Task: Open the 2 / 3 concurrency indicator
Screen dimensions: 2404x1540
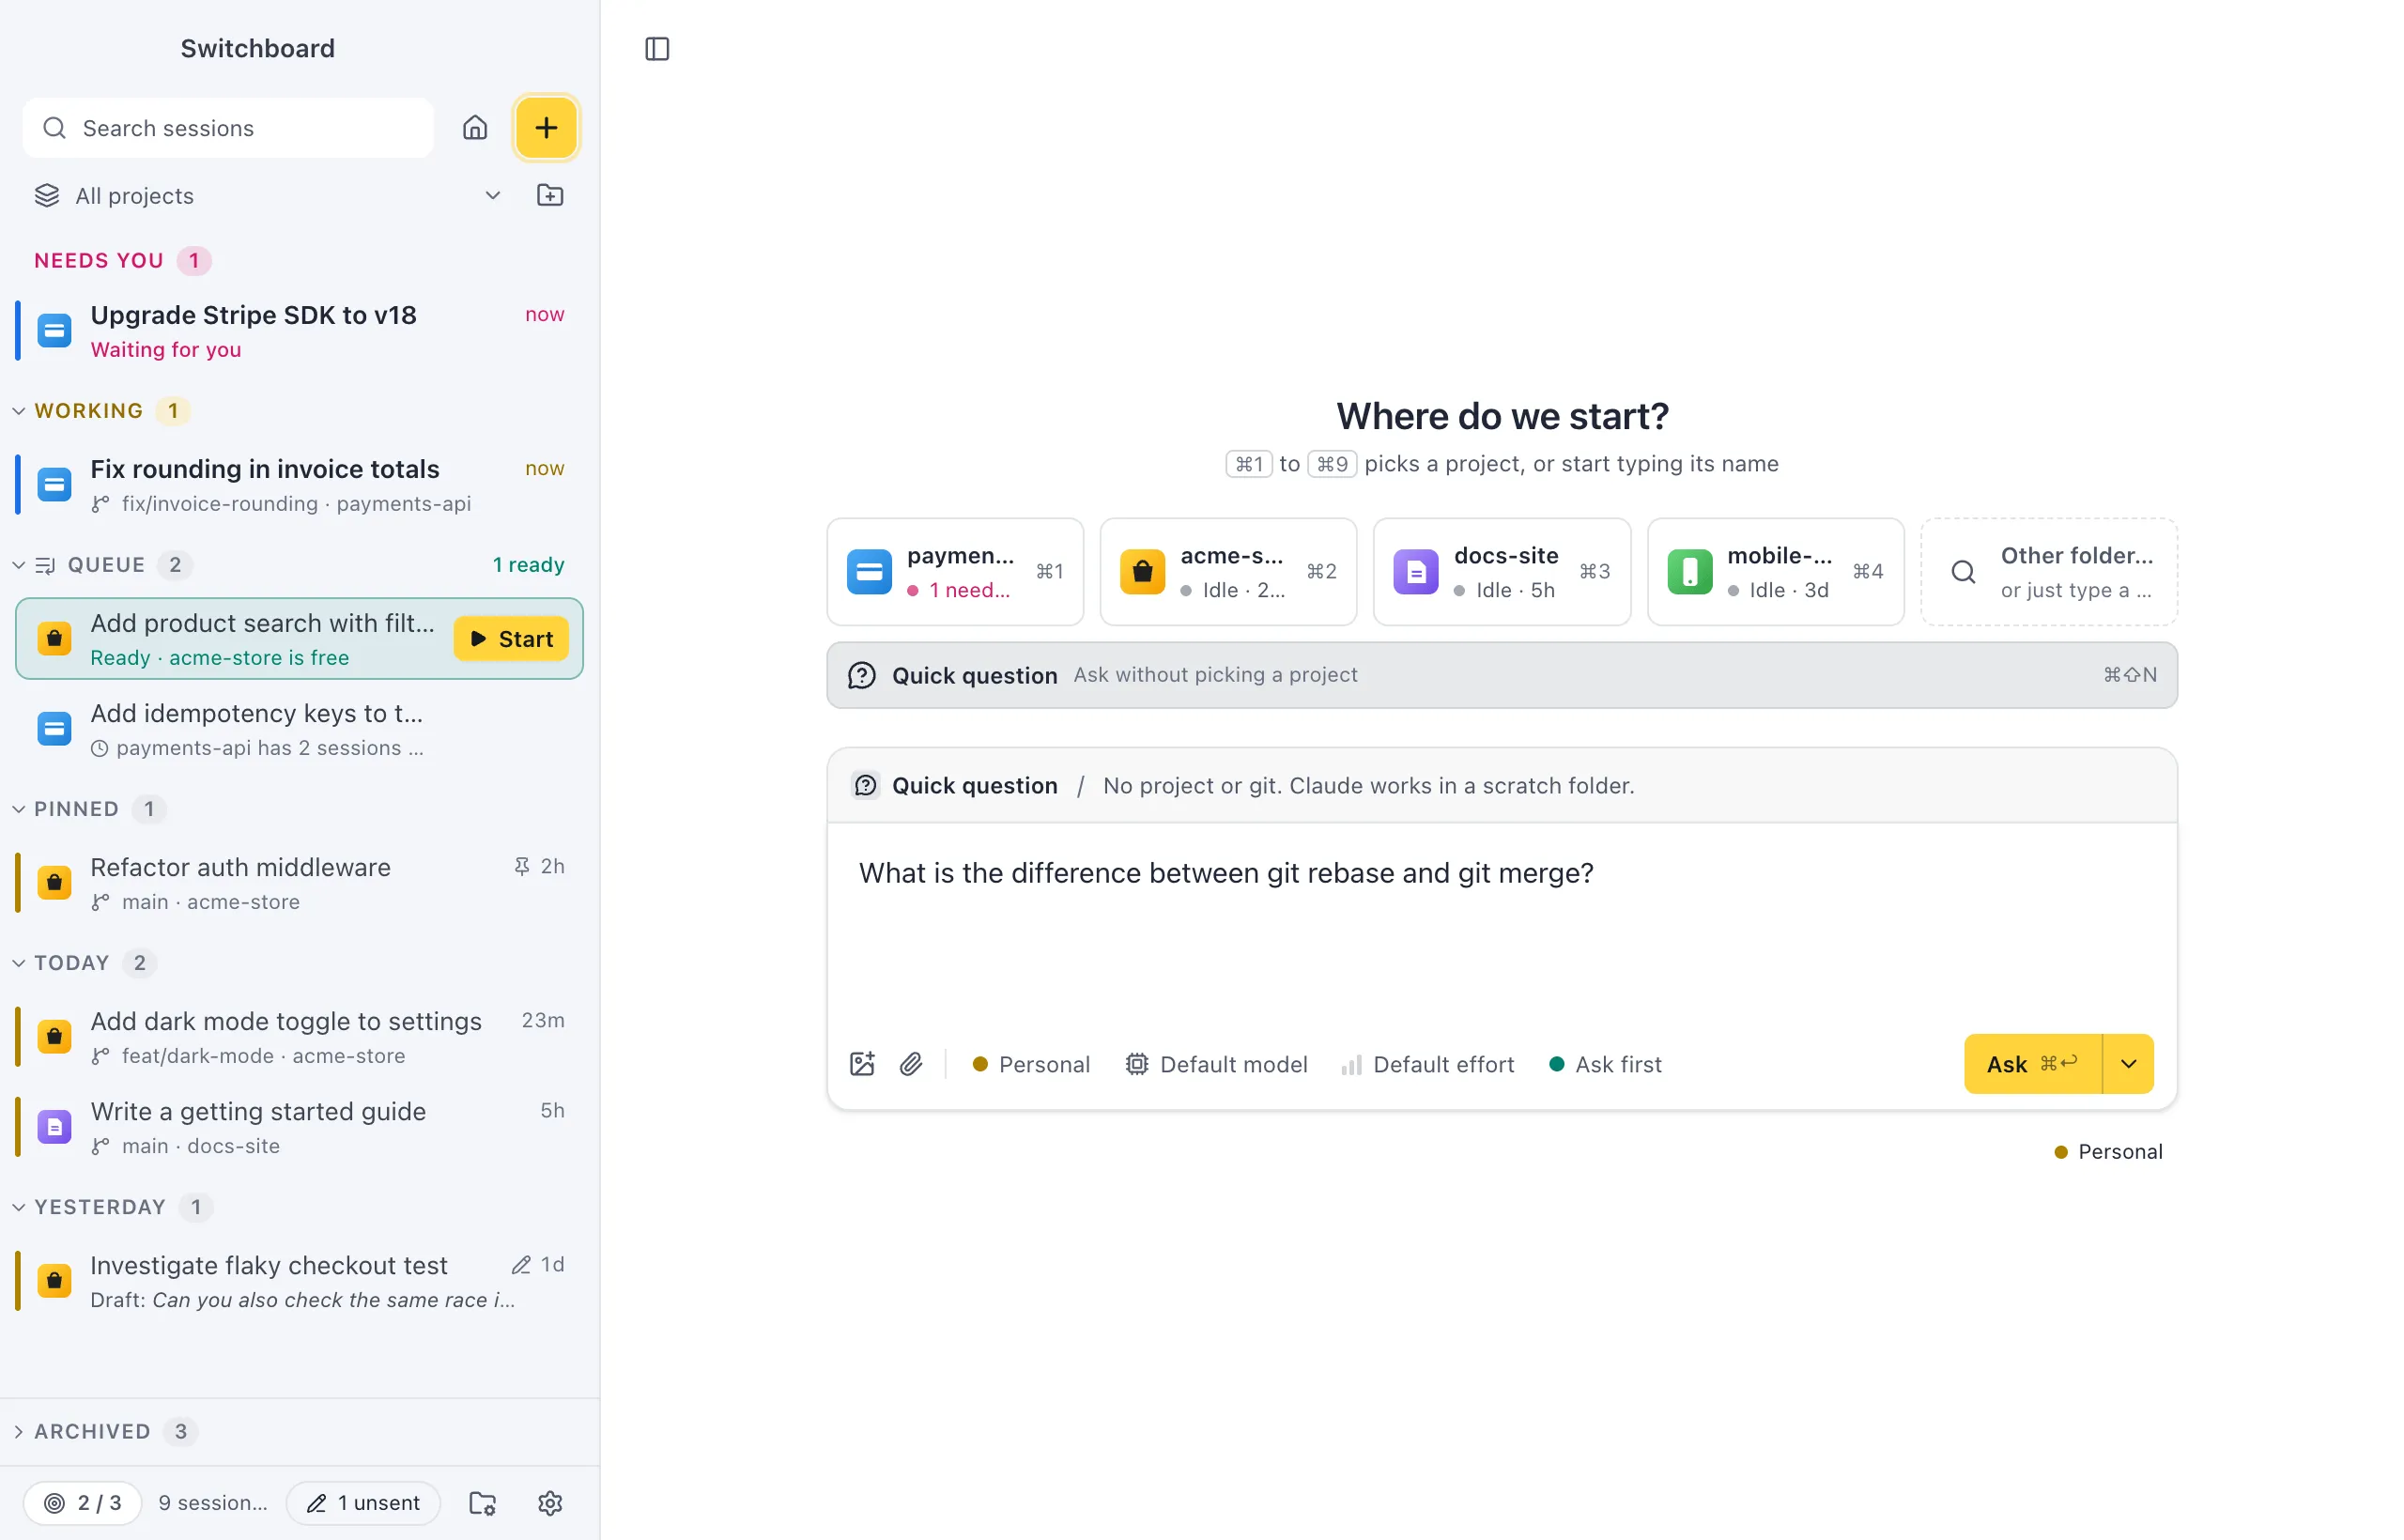Action: click(x=82, y=1503)
